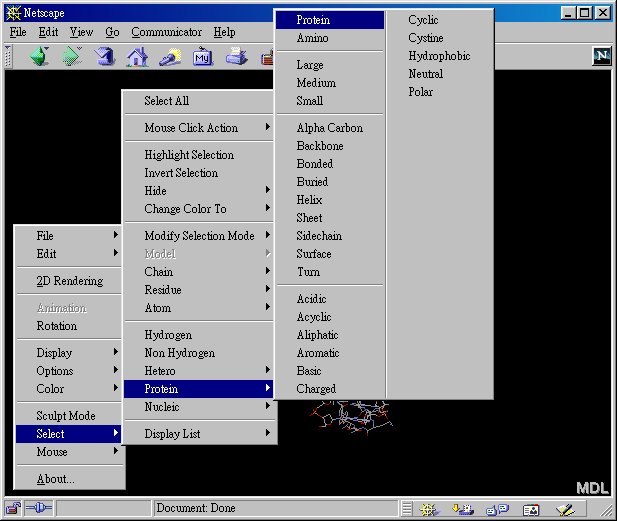Expand the Hetero submenu
Screen dimensions: 617x521
click(199, 371)
